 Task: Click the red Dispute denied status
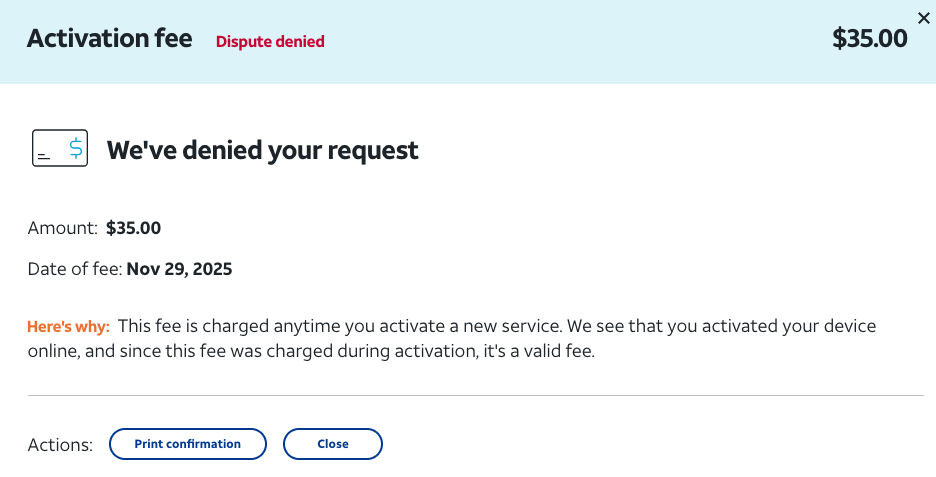point(270,41)
